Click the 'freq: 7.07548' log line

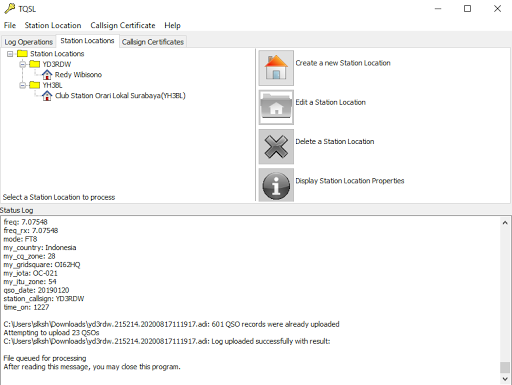(x=25, y=222)
